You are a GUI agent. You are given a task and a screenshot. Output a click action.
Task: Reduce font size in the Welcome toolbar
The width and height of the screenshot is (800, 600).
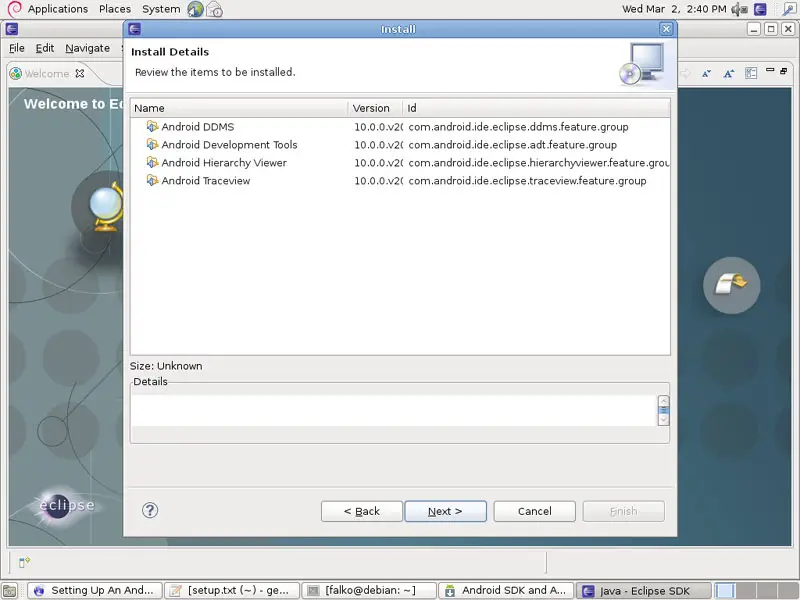point(706,73)
